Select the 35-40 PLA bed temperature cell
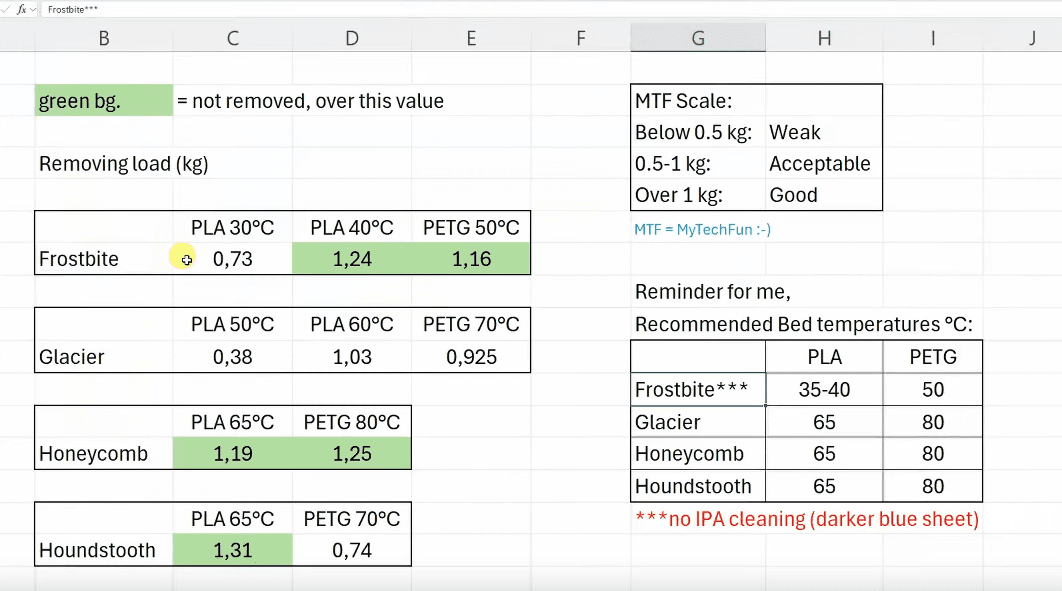The height and width of the screenshot is (591, 1062). pyautogui.click(x=824, y=390)
